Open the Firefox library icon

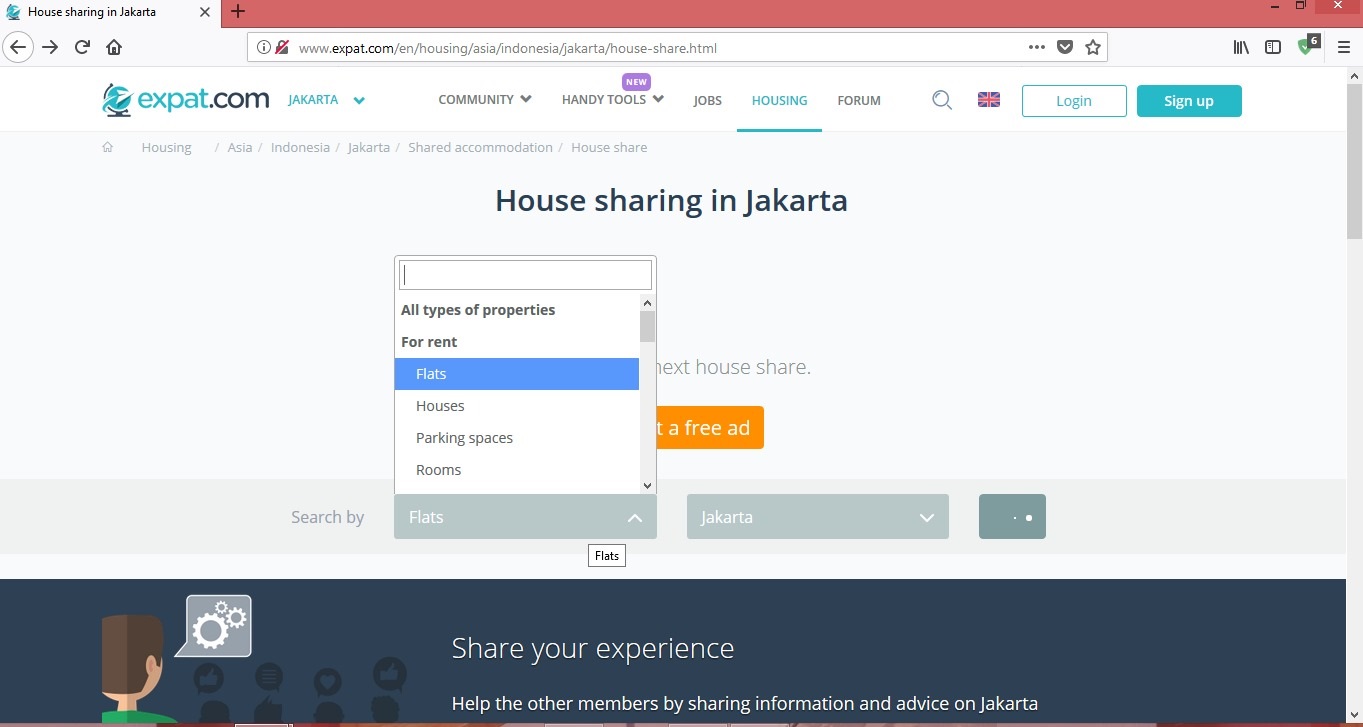[1241, 47]
